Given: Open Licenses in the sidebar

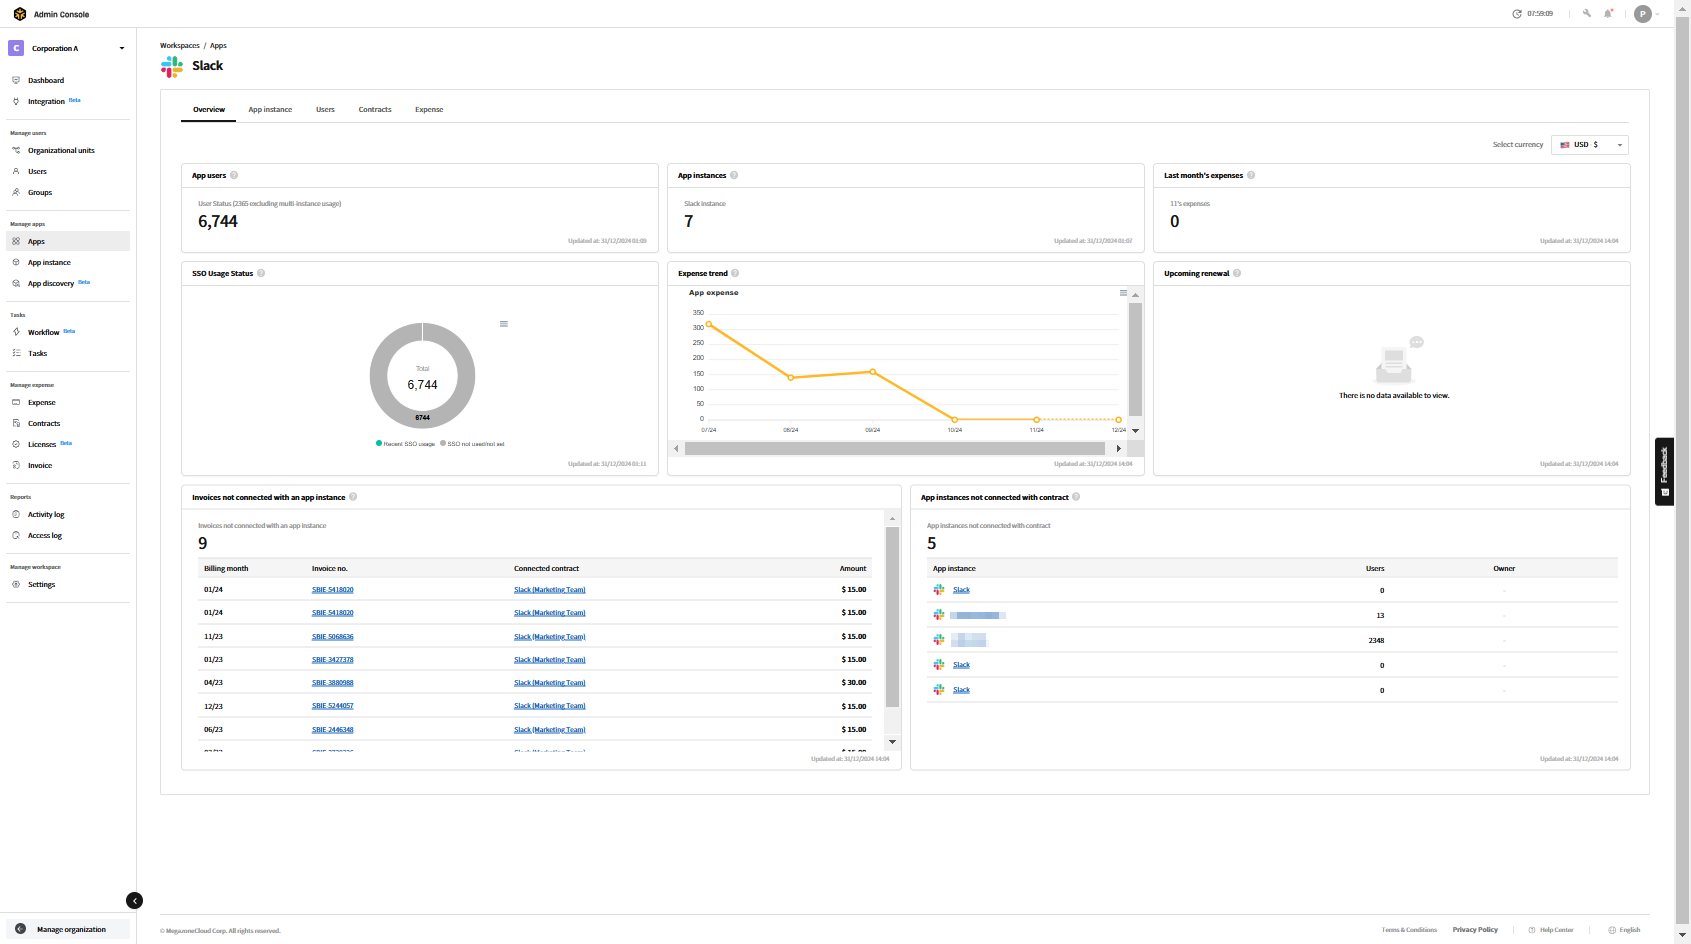Looking at the screenshot, I should pyautogui.click(x=42, y=444).
